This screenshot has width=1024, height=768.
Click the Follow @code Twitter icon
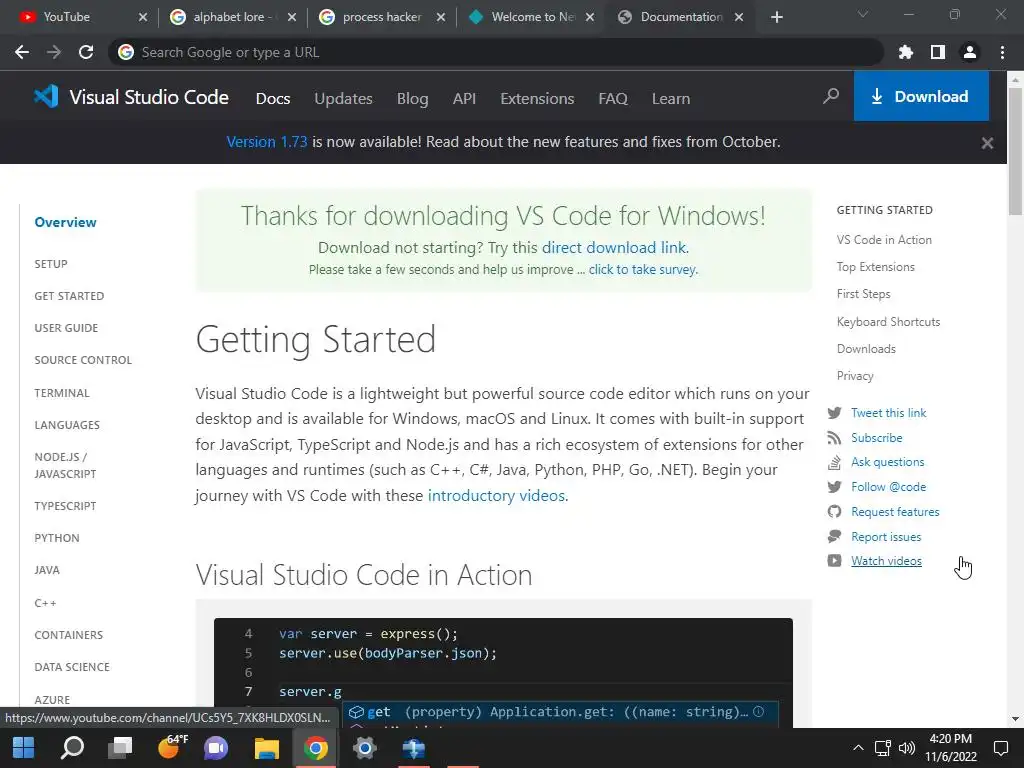pyautogui.click(x=834, y=487)
